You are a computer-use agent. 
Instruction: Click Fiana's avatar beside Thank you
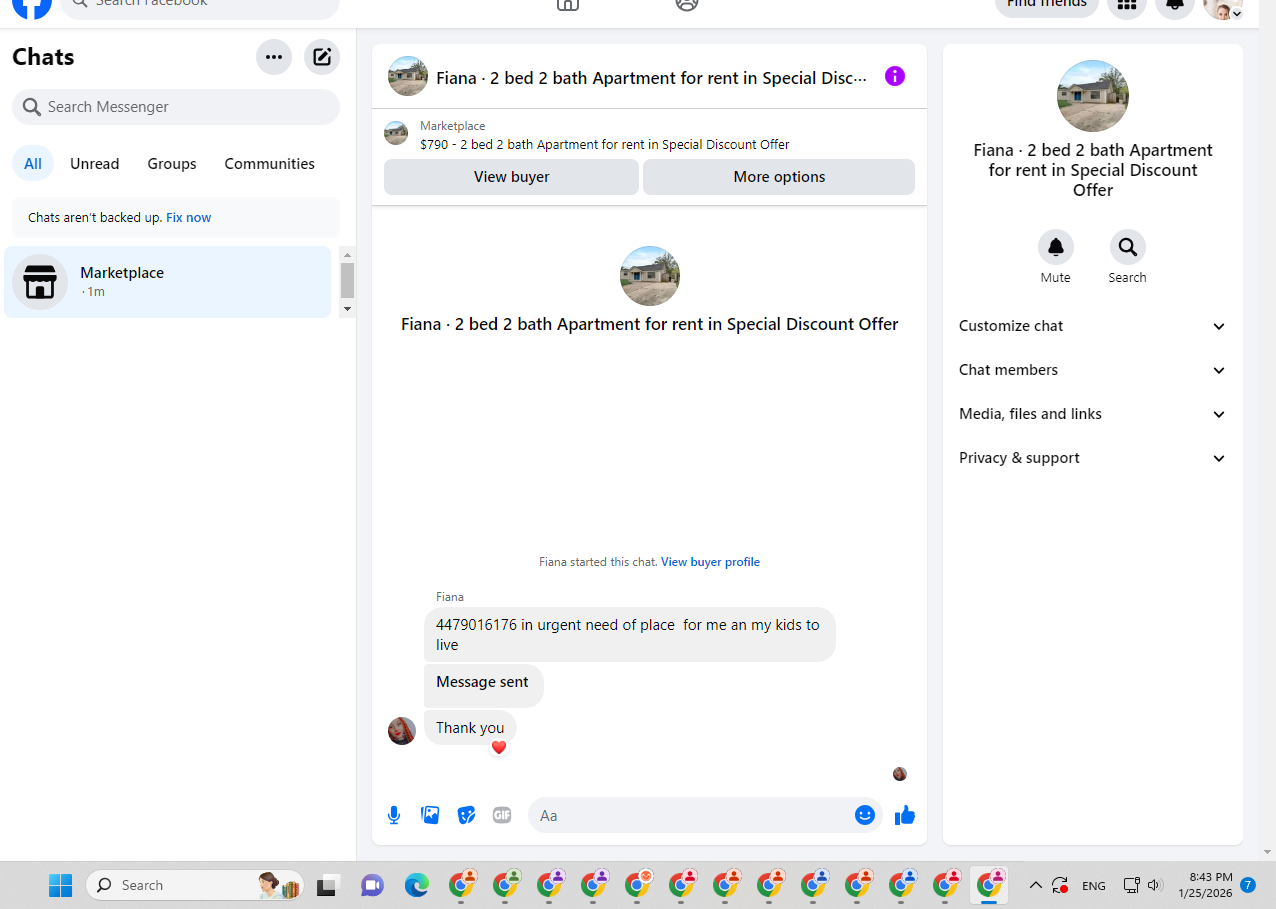[402, 730]
